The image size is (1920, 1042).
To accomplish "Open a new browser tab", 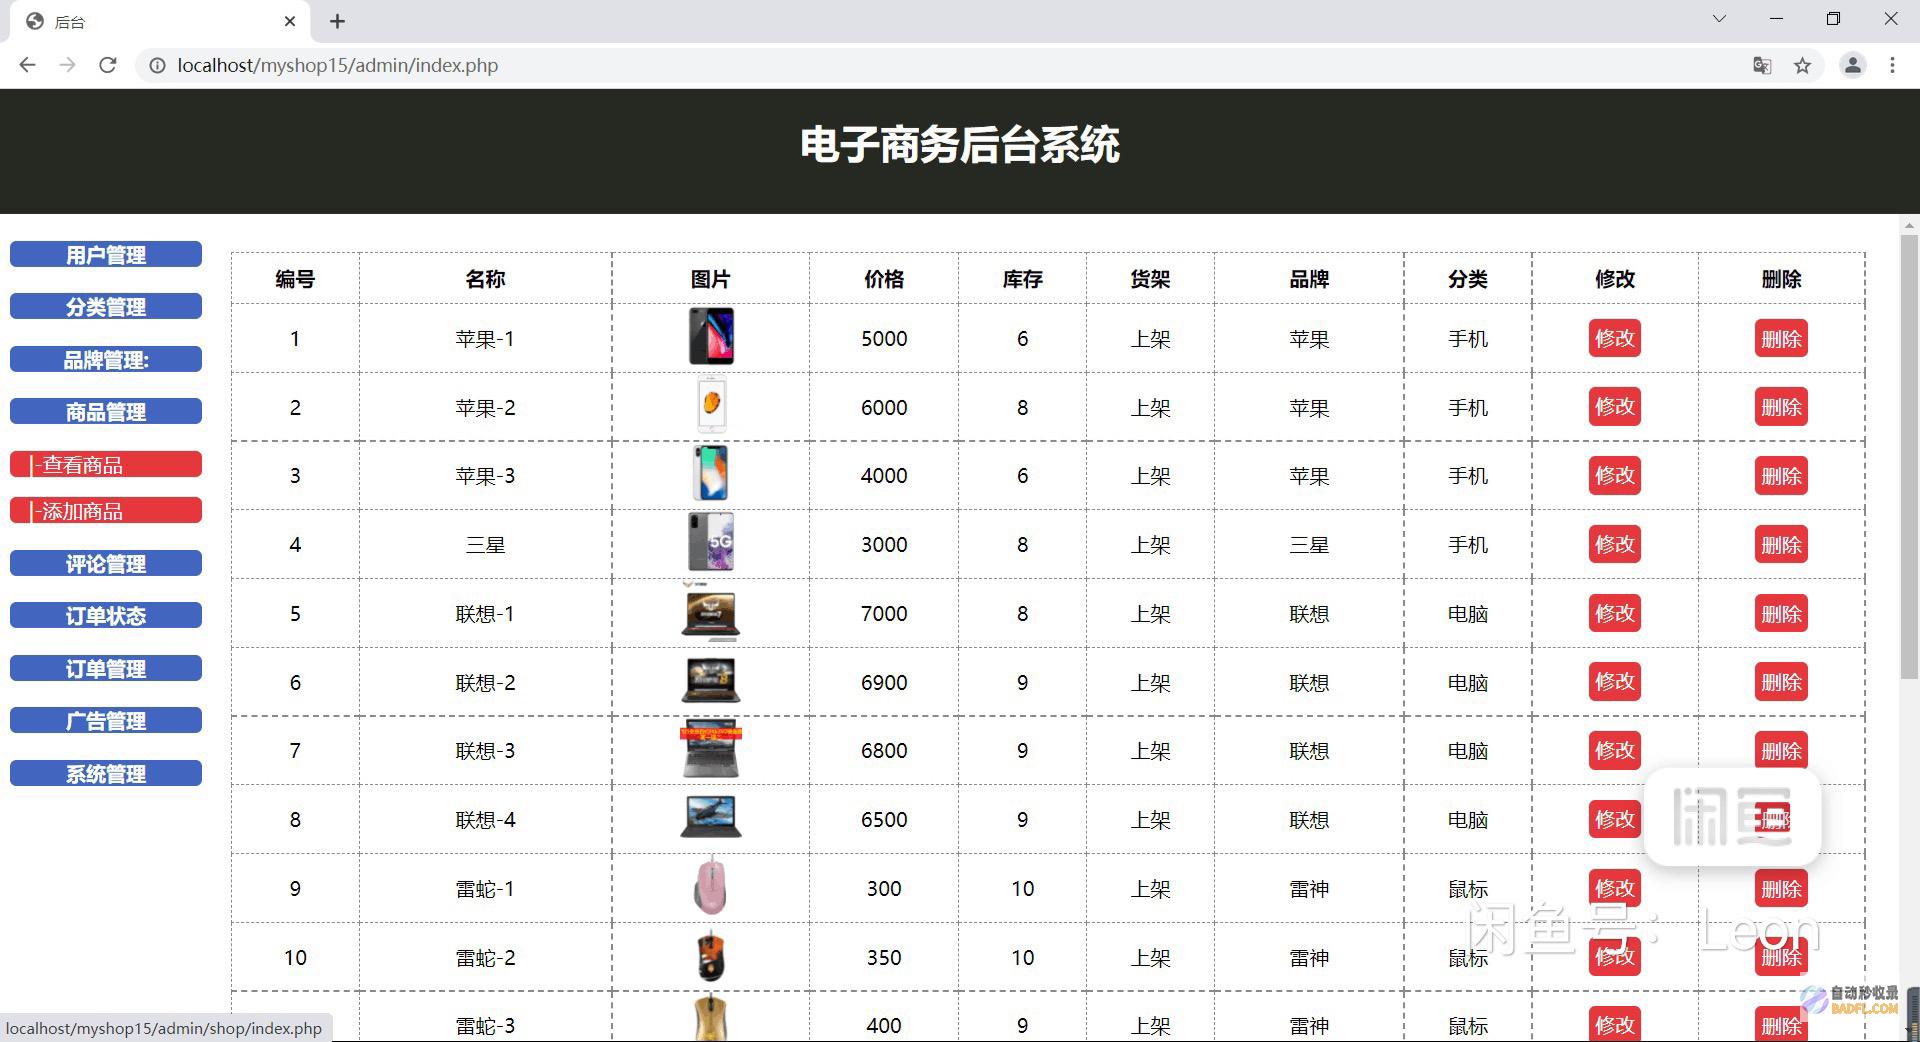I will click(x=337, y=21).
